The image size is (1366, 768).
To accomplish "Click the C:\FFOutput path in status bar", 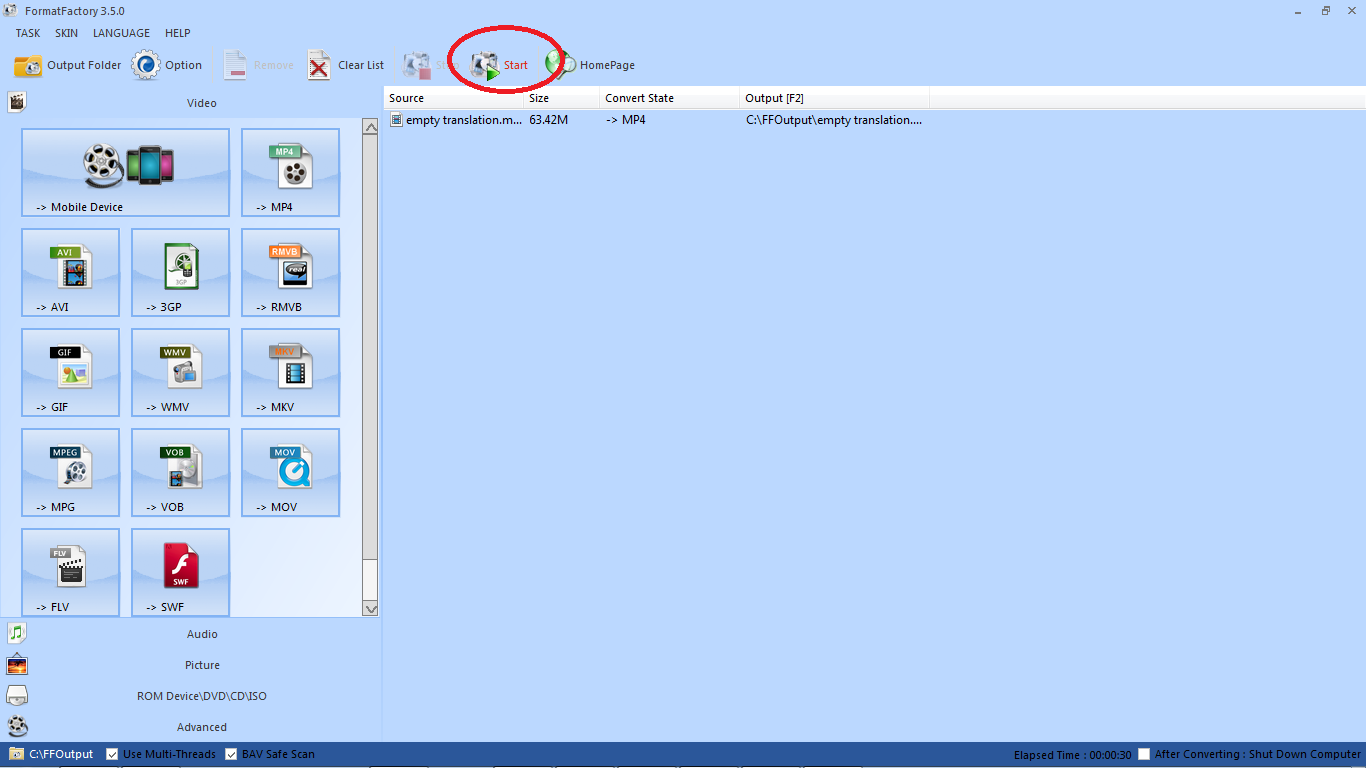I will coord(61,754).
